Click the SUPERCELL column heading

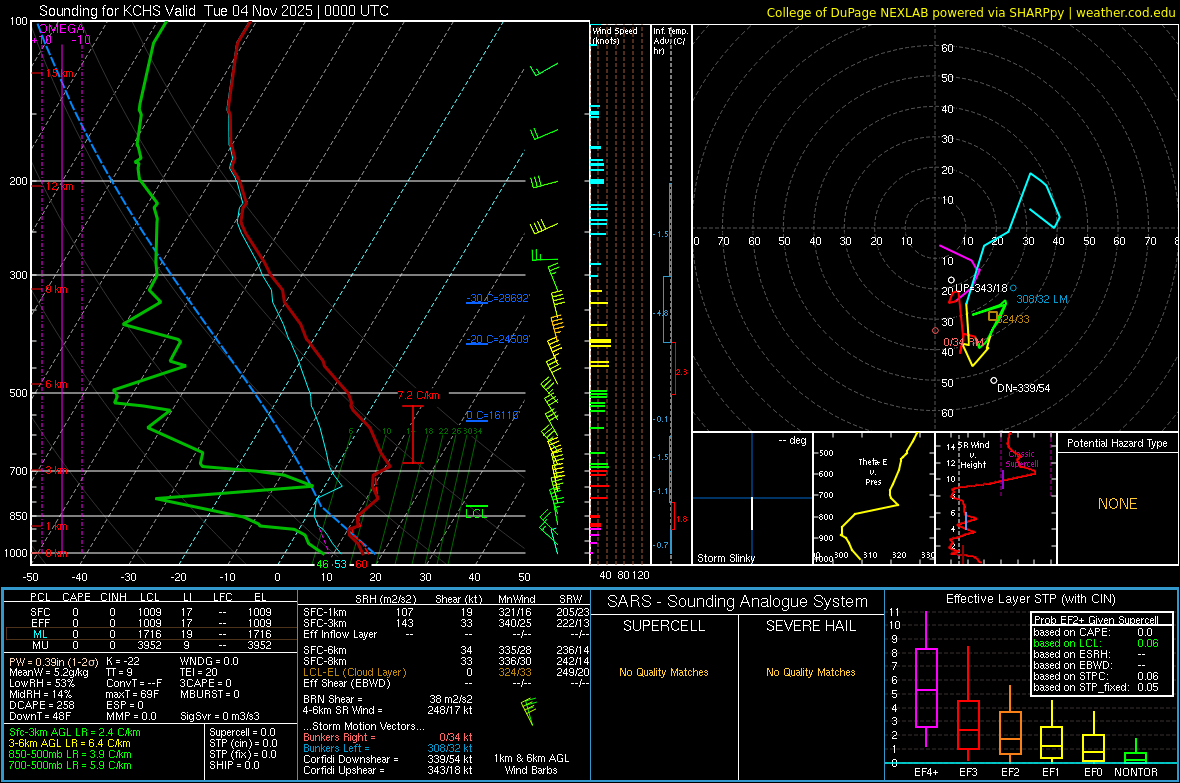coord(664,626)
